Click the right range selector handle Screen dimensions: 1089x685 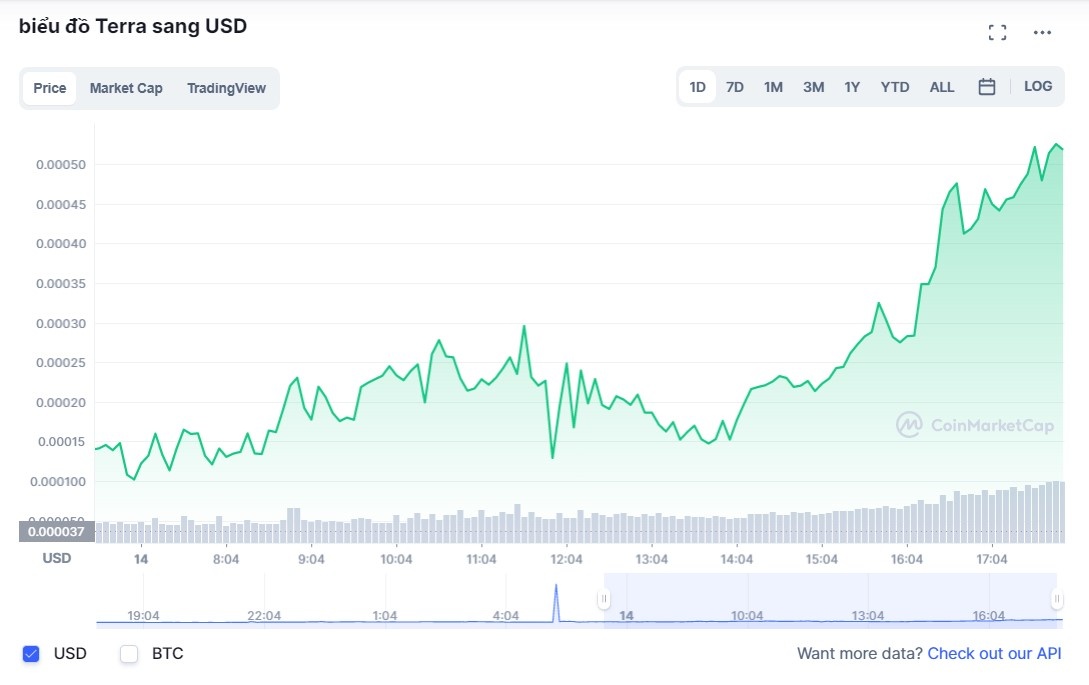1057,599
